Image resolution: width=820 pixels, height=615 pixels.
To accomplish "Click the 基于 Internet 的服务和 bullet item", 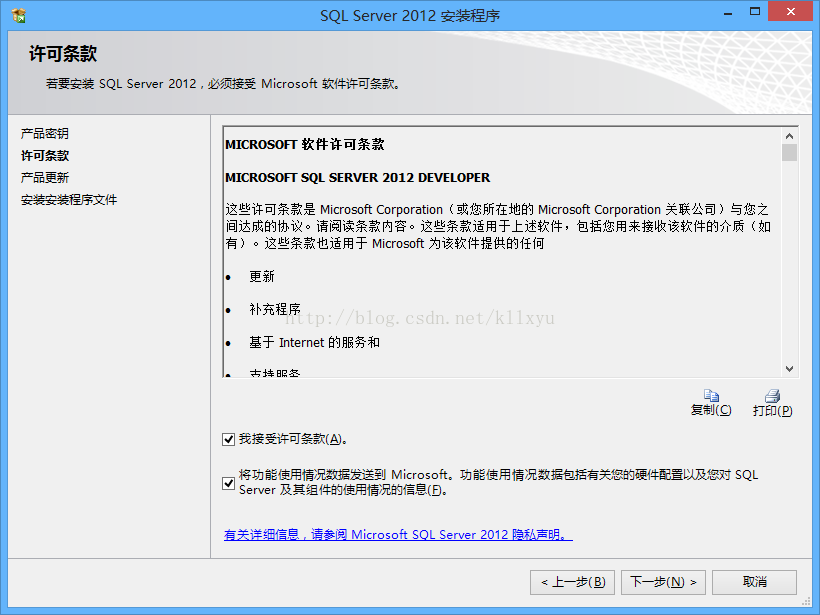I will pos(314,343).
